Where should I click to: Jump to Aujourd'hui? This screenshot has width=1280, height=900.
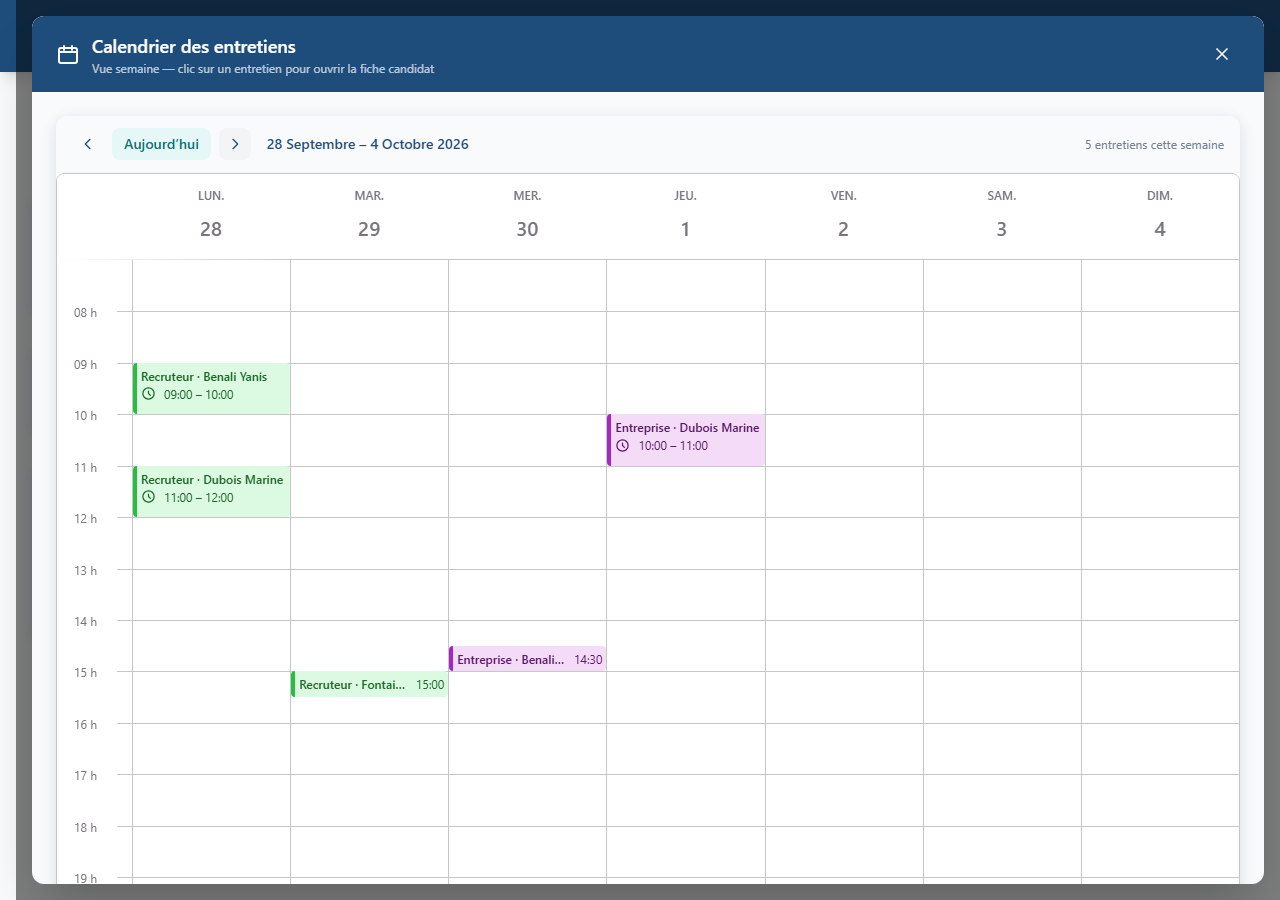(x=161, y=144)
